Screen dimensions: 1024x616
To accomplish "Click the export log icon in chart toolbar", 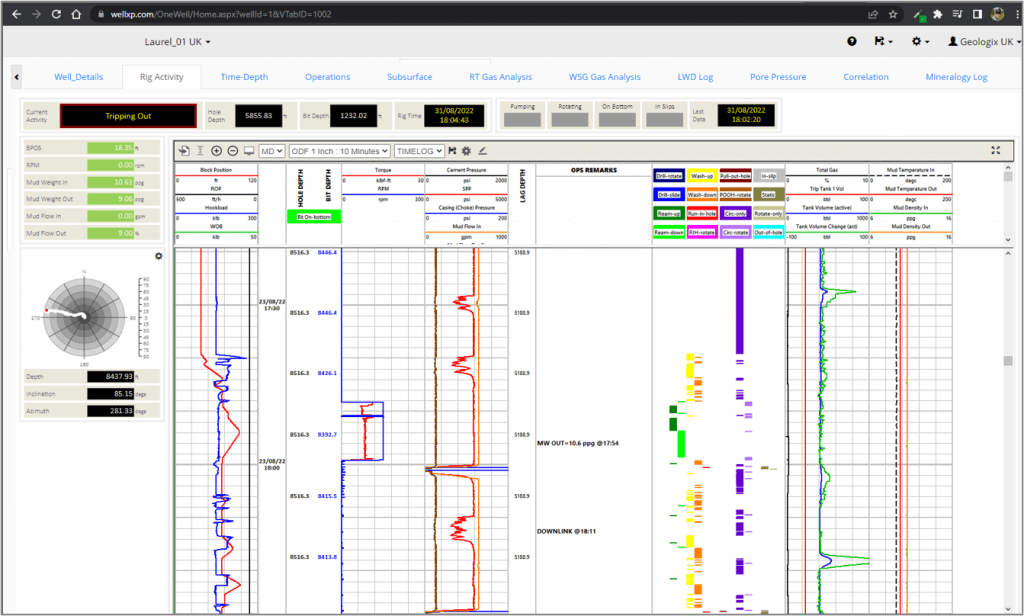I will click(184, 151).
